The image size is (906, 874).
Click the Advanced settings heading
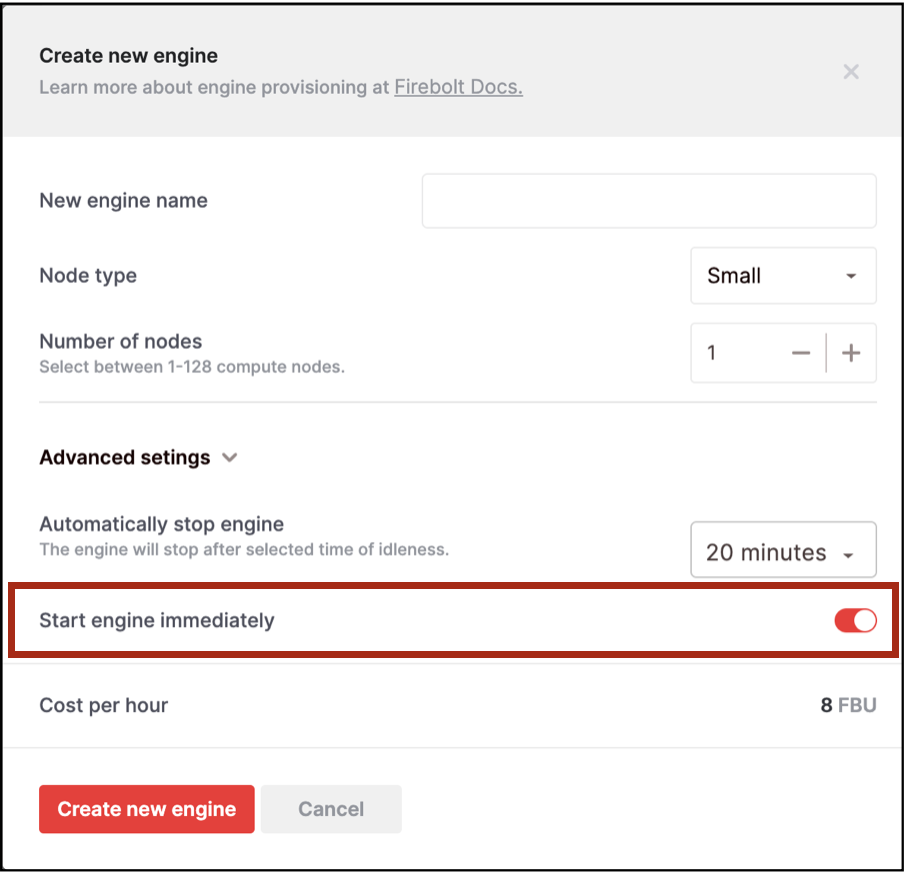tap(125, 458)
